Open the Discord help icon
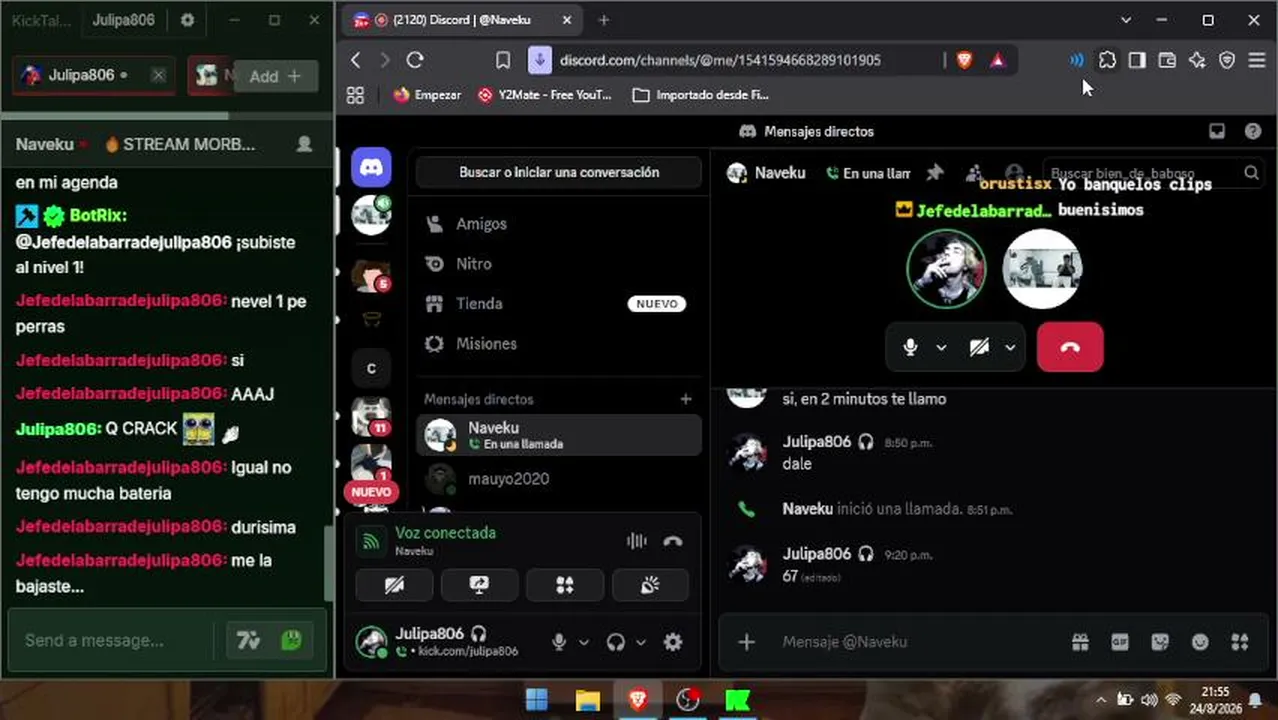Screen dimensions: 1278x720 click(1253, 131)
